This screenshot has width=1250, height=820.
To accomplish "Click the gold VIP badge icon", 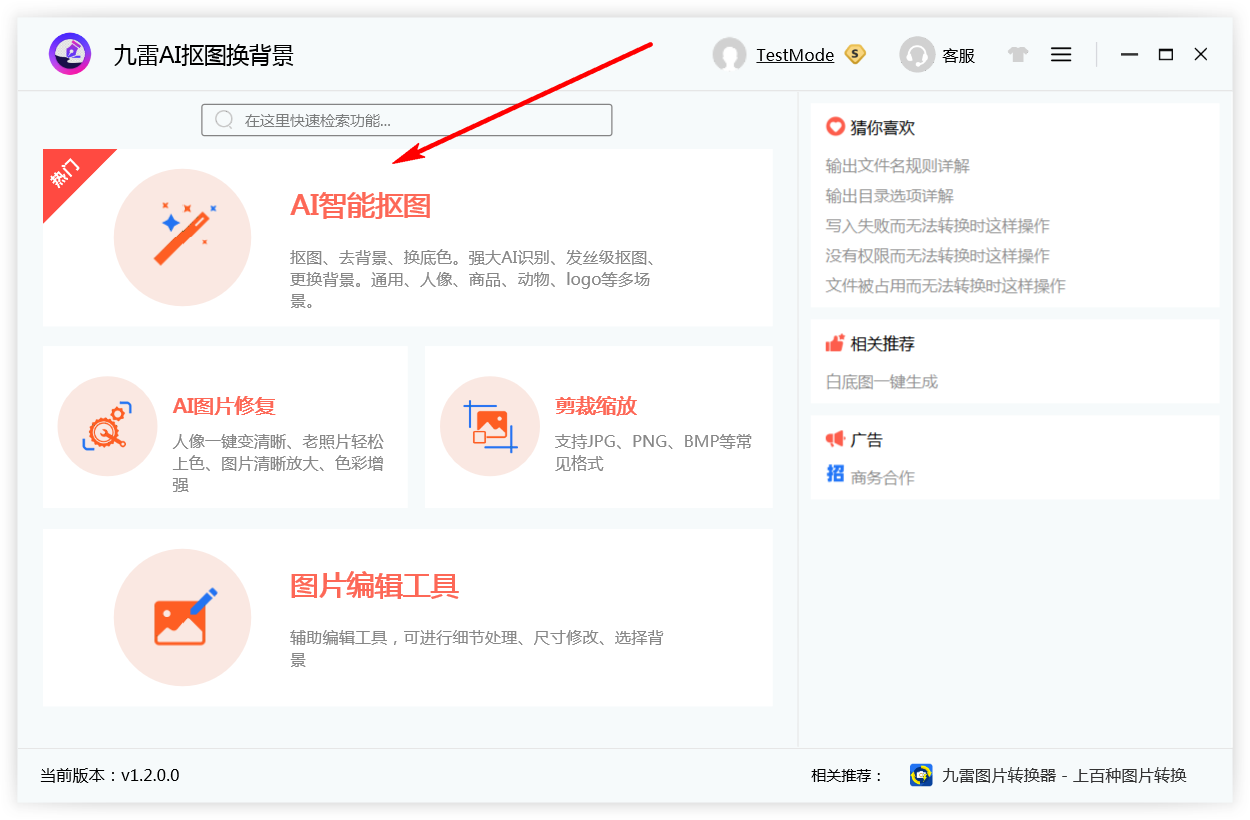I will coord(854,54).
